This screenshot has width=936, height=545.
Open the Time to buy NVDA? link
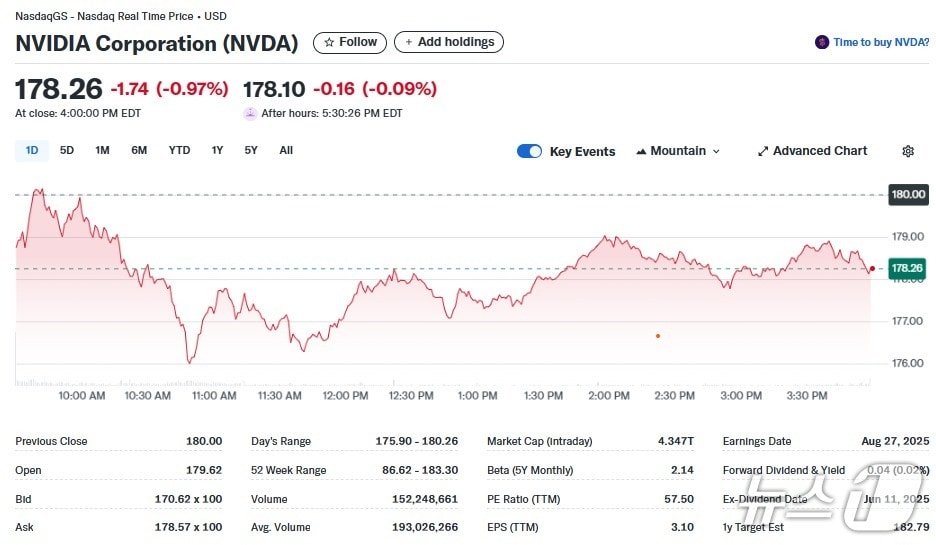(881, 42)
